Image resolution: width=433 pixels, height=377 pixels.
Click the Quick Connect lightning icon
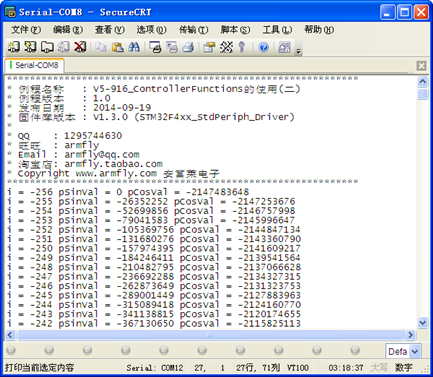point(30,47)
